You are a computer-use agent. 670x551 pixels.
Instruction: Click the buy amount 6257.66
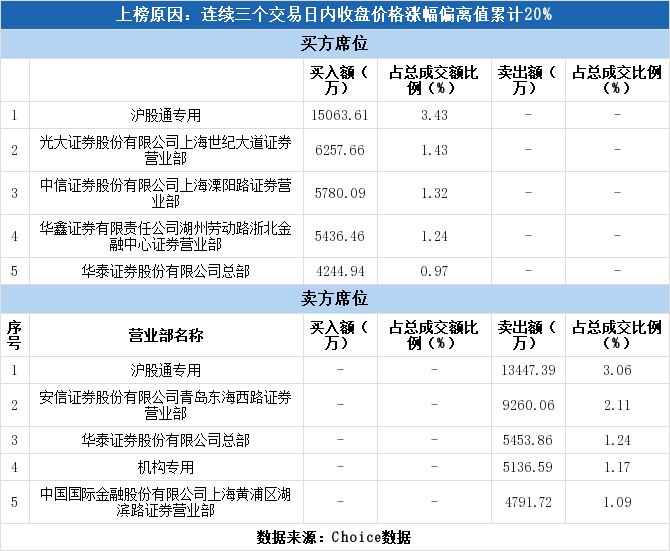340,150
